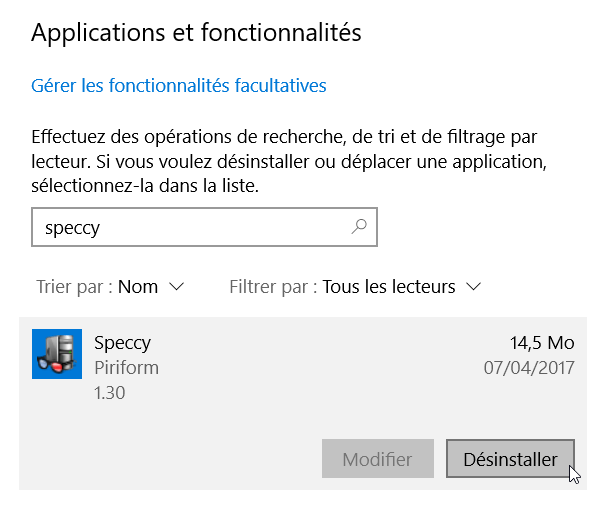The height and width of the screenshot is (516, 610).
Task: Click the greyed Modifier button
Action: [x=378, y=459]
